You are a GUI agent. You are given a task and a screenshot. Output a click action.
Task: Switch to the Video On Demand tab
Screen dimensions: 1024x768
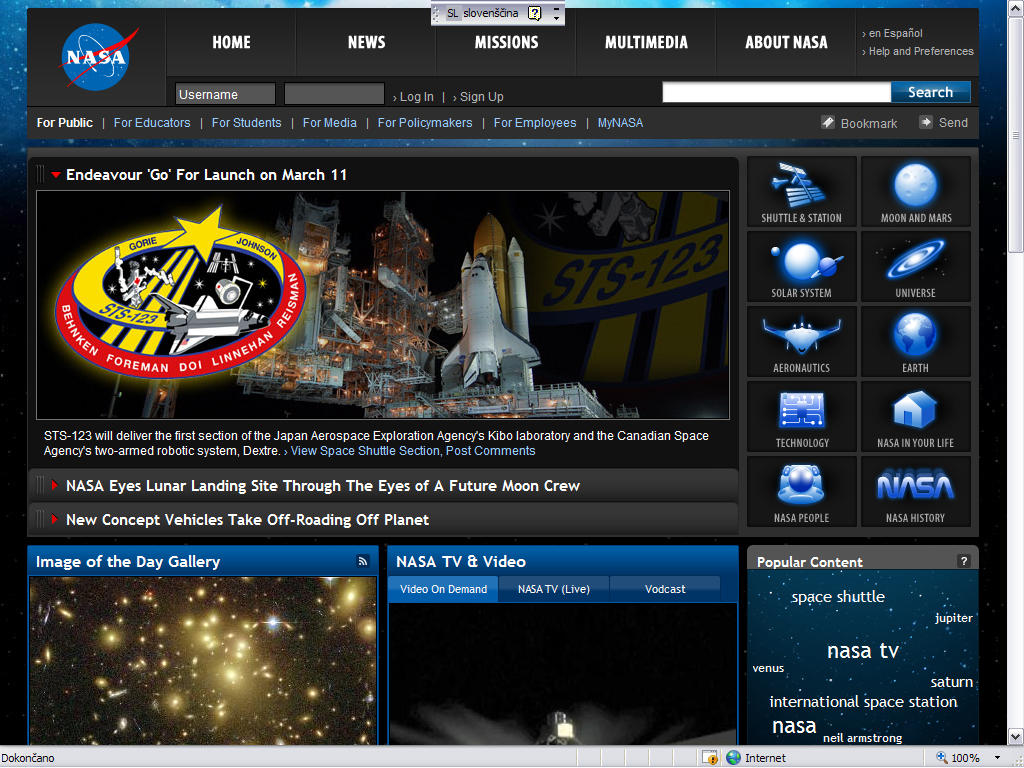[x=443, y=589]
